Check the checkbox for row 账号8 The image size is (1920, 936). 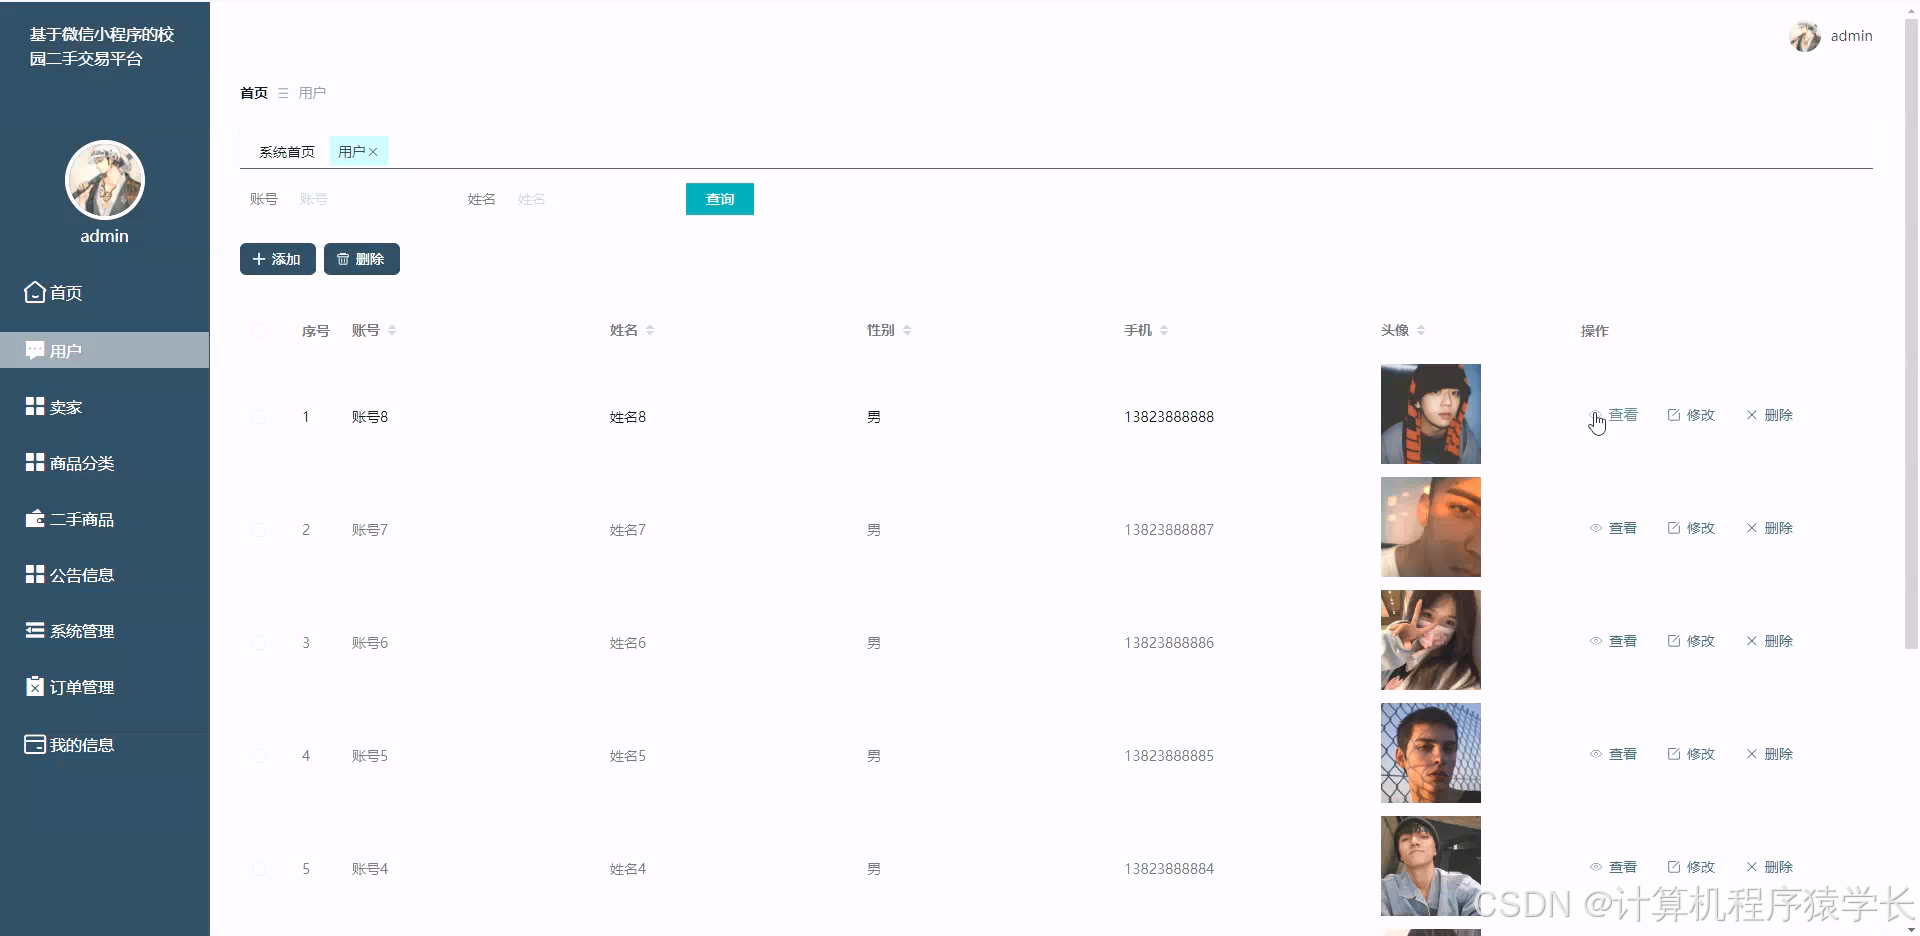point(260,417)
